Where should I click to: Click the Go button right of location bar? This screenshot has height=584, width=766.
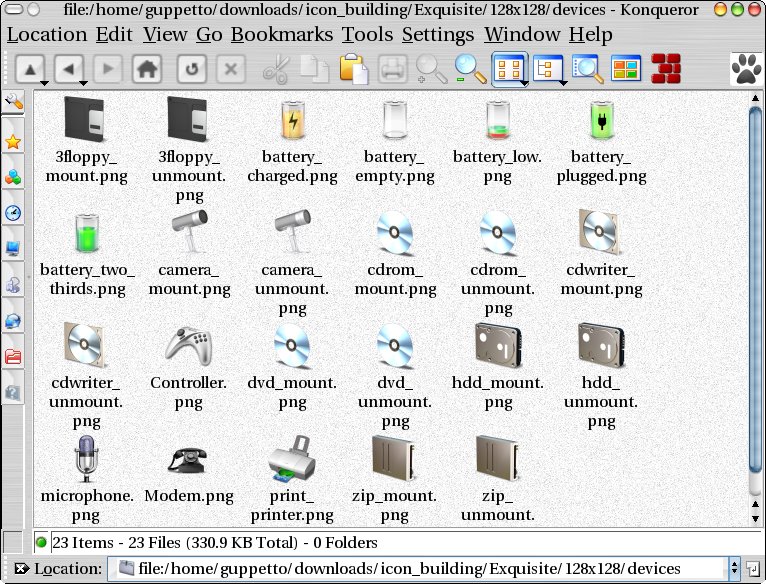coord(752,568)
